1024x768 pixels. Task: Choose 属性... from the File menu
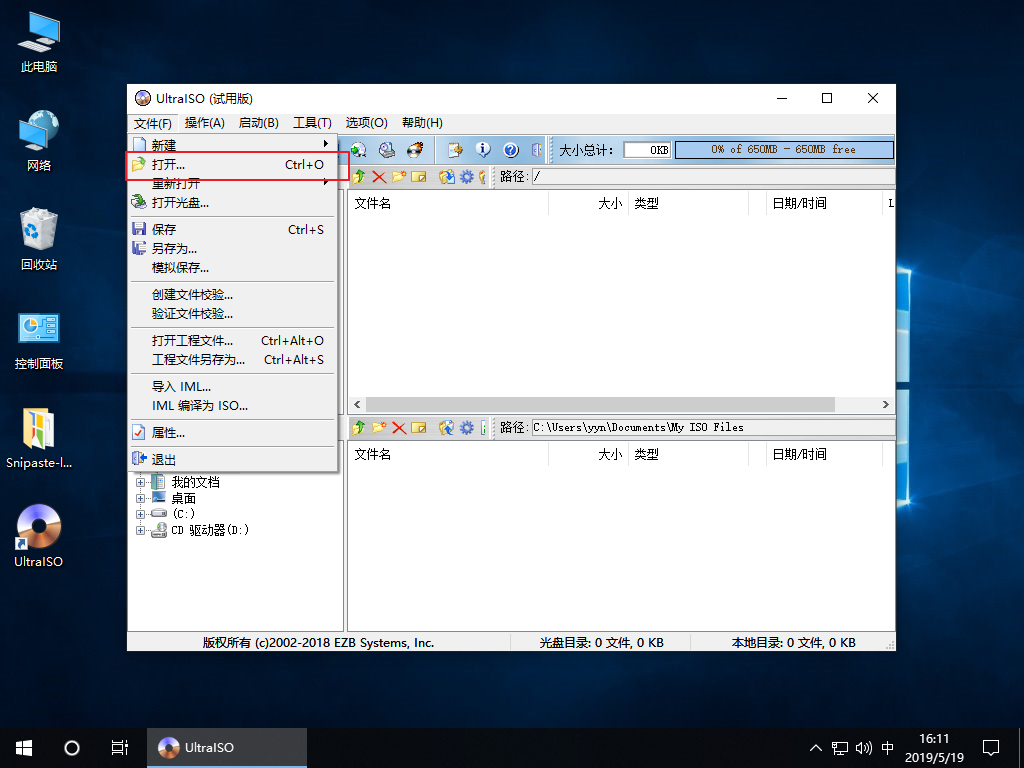[x=232, y=432]
